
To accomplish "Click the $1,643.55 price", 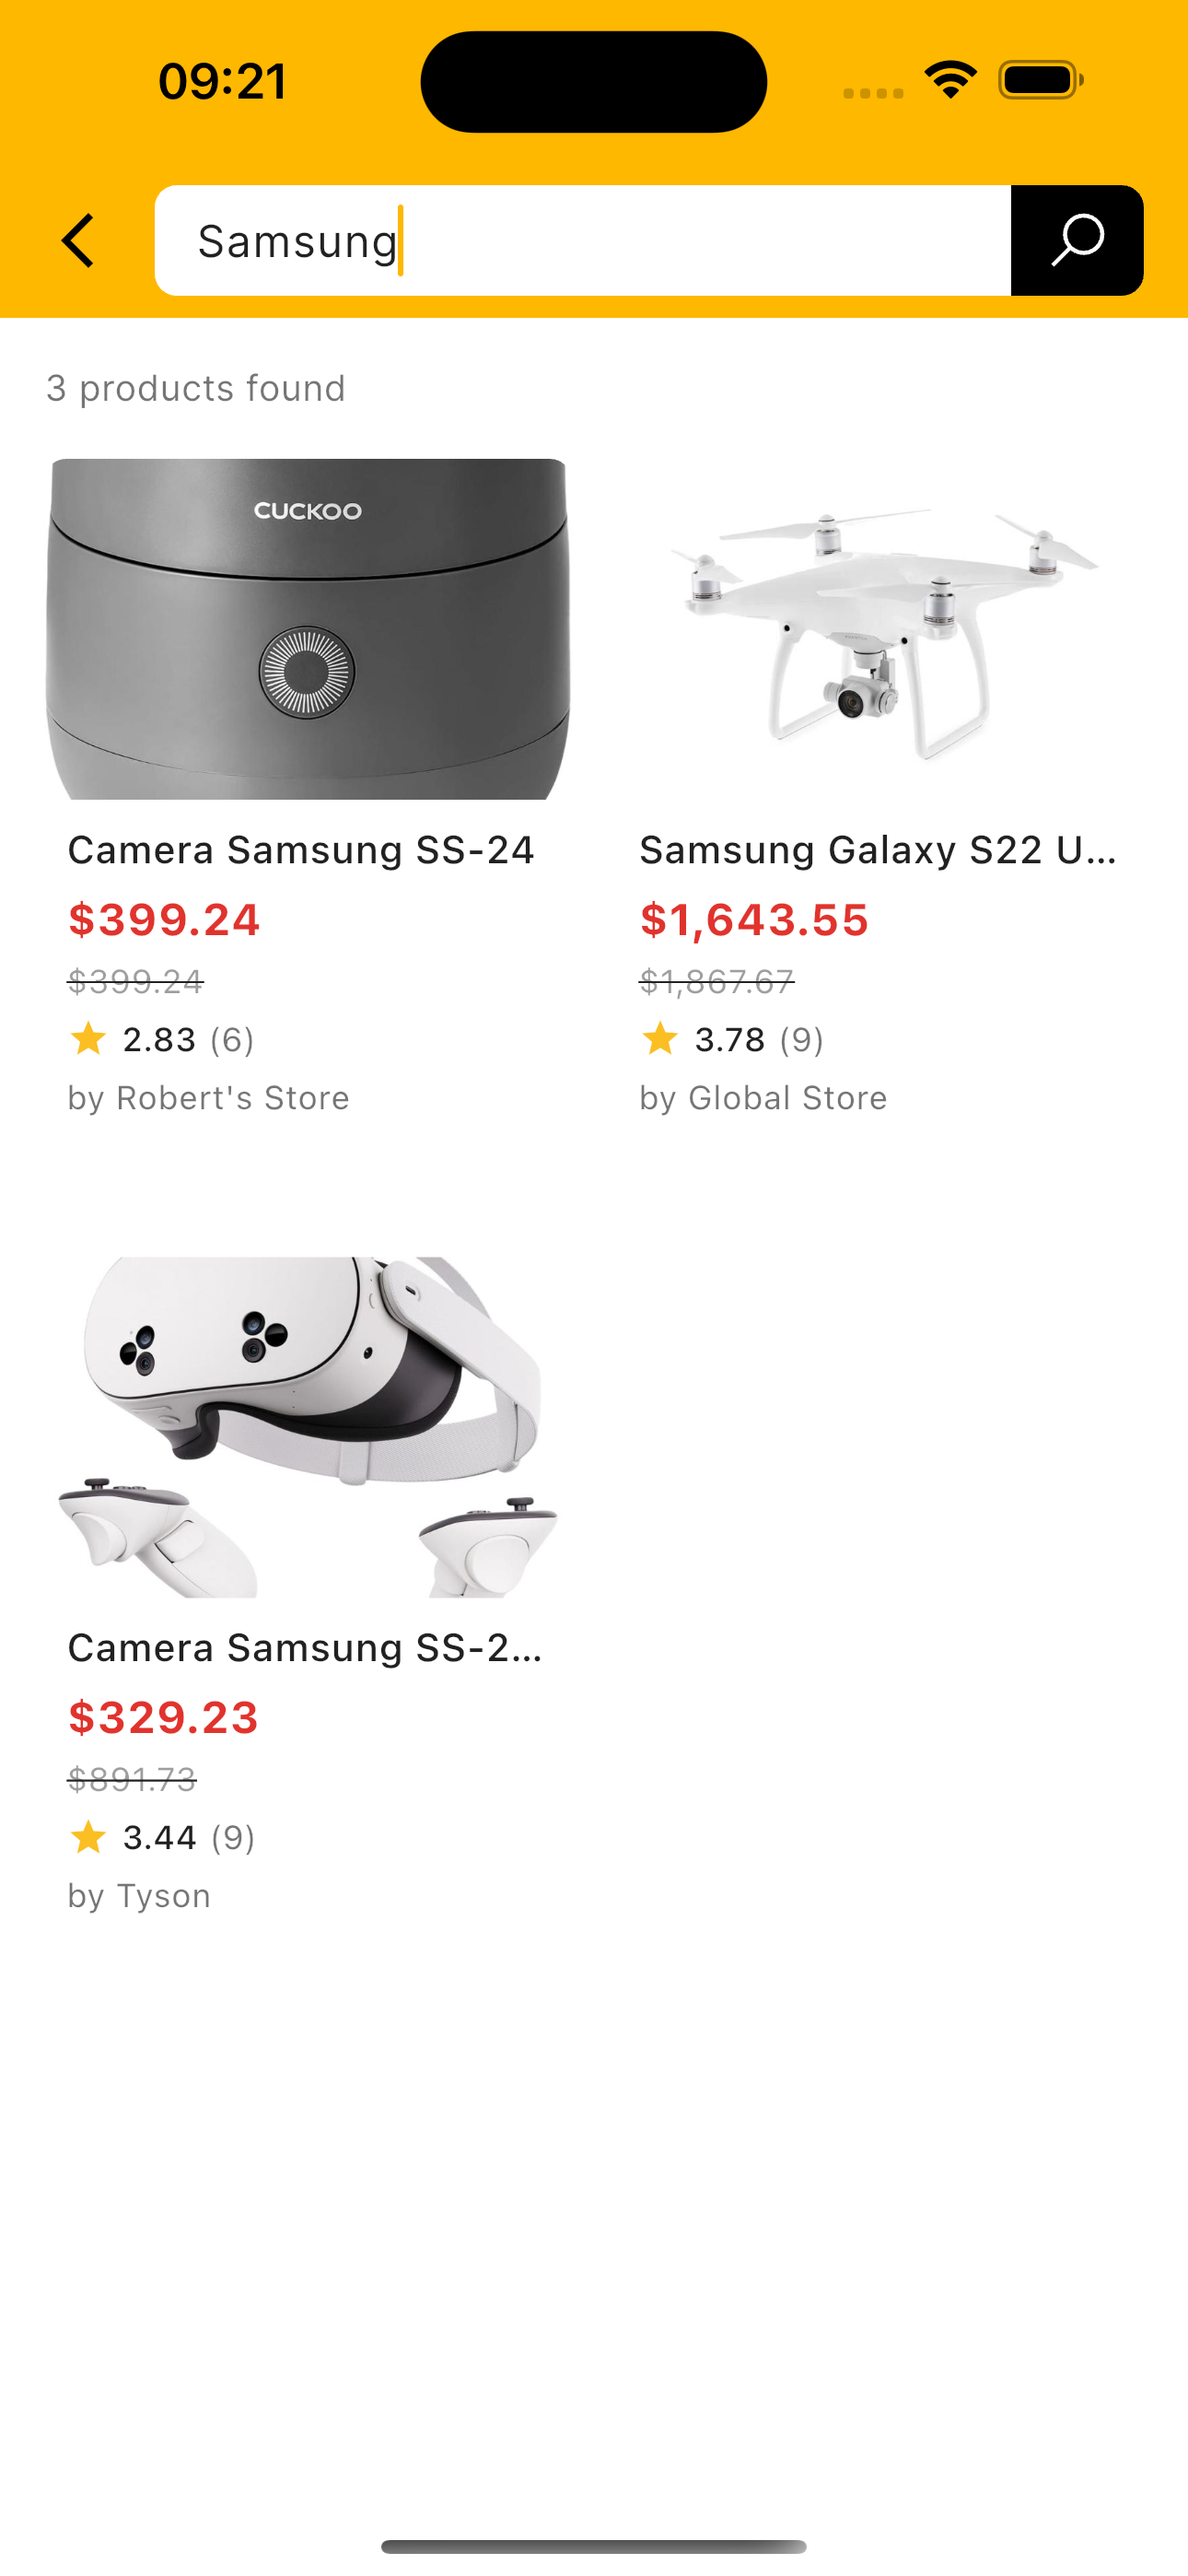I will (x=754, y=920).
